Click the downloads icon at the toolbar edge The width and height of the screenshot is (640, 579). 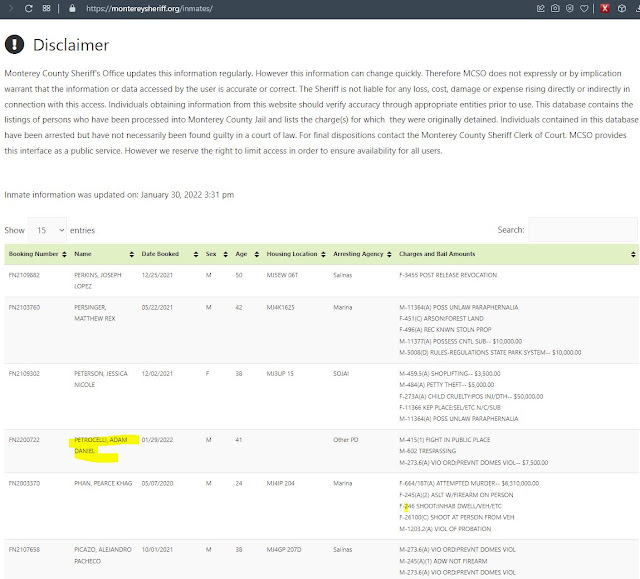637,8
